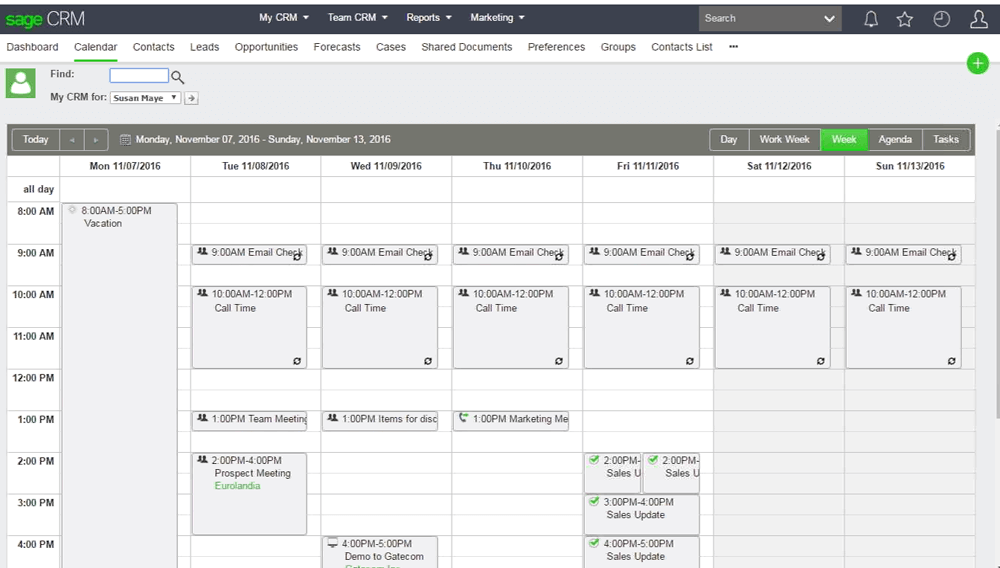The height and width of the screenshot is (568, 1000).
Task: Click monitor icon on Demo to Gatecom
Action: (332, 543)
